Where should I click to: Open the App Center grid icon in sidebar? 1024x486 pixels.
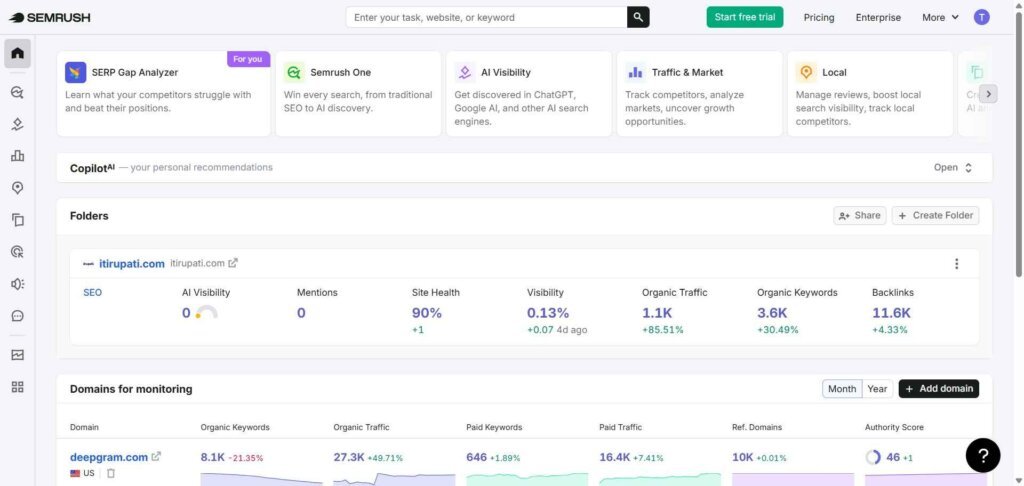coord(18,387)
